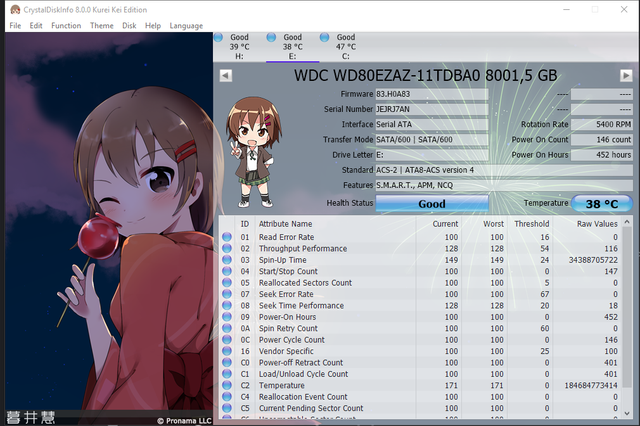The height and width of the screenshot is (426, 640).
Task: Click status icon of Start/Stop Count row
Action: tap(227, 271)
